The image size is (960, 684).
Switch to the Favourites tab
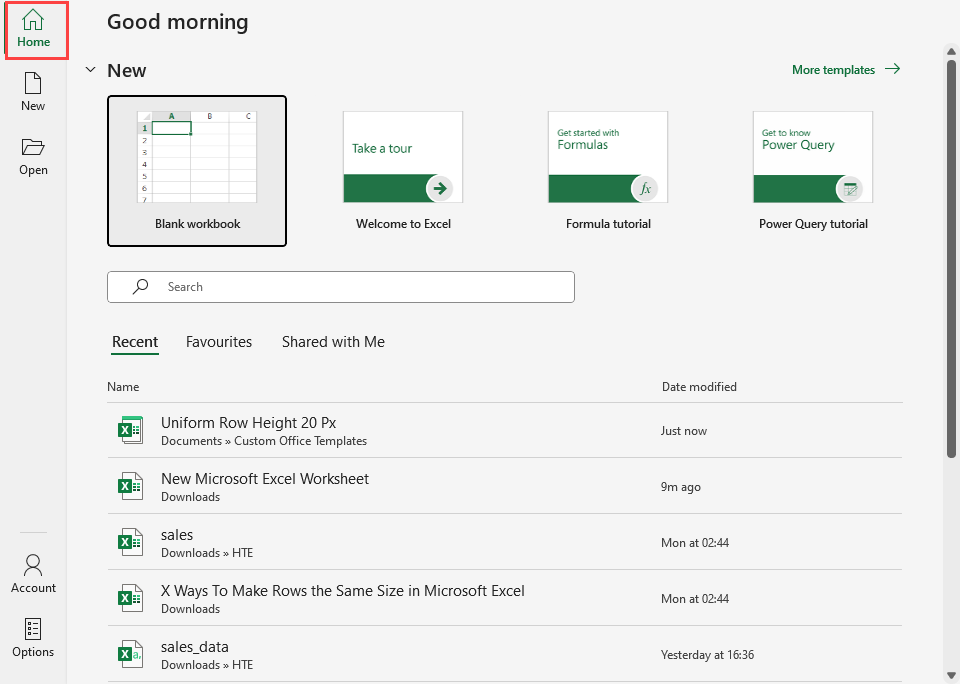pyautogui.click(x=219, y=342)
